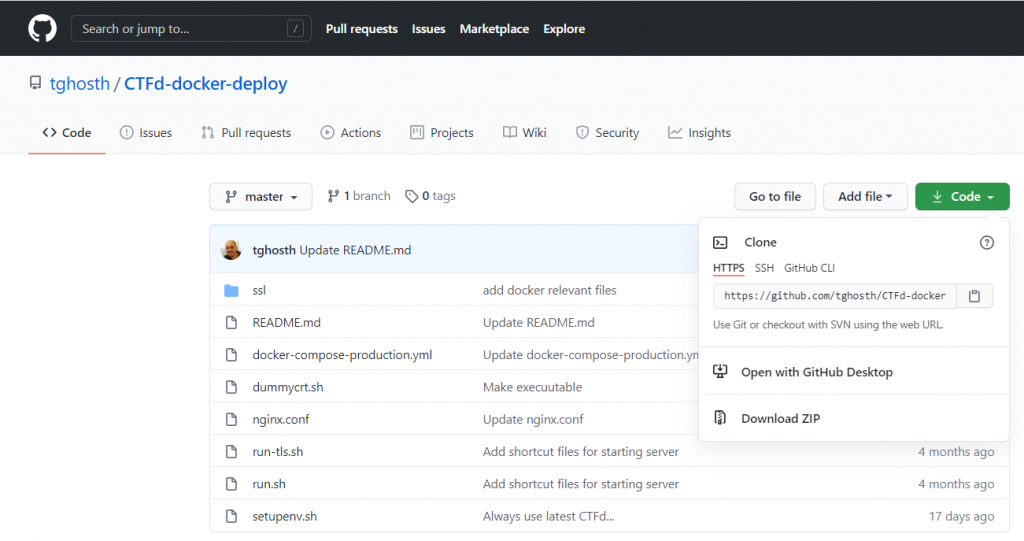Expand the master branch dropdown

tap(260, 197)
